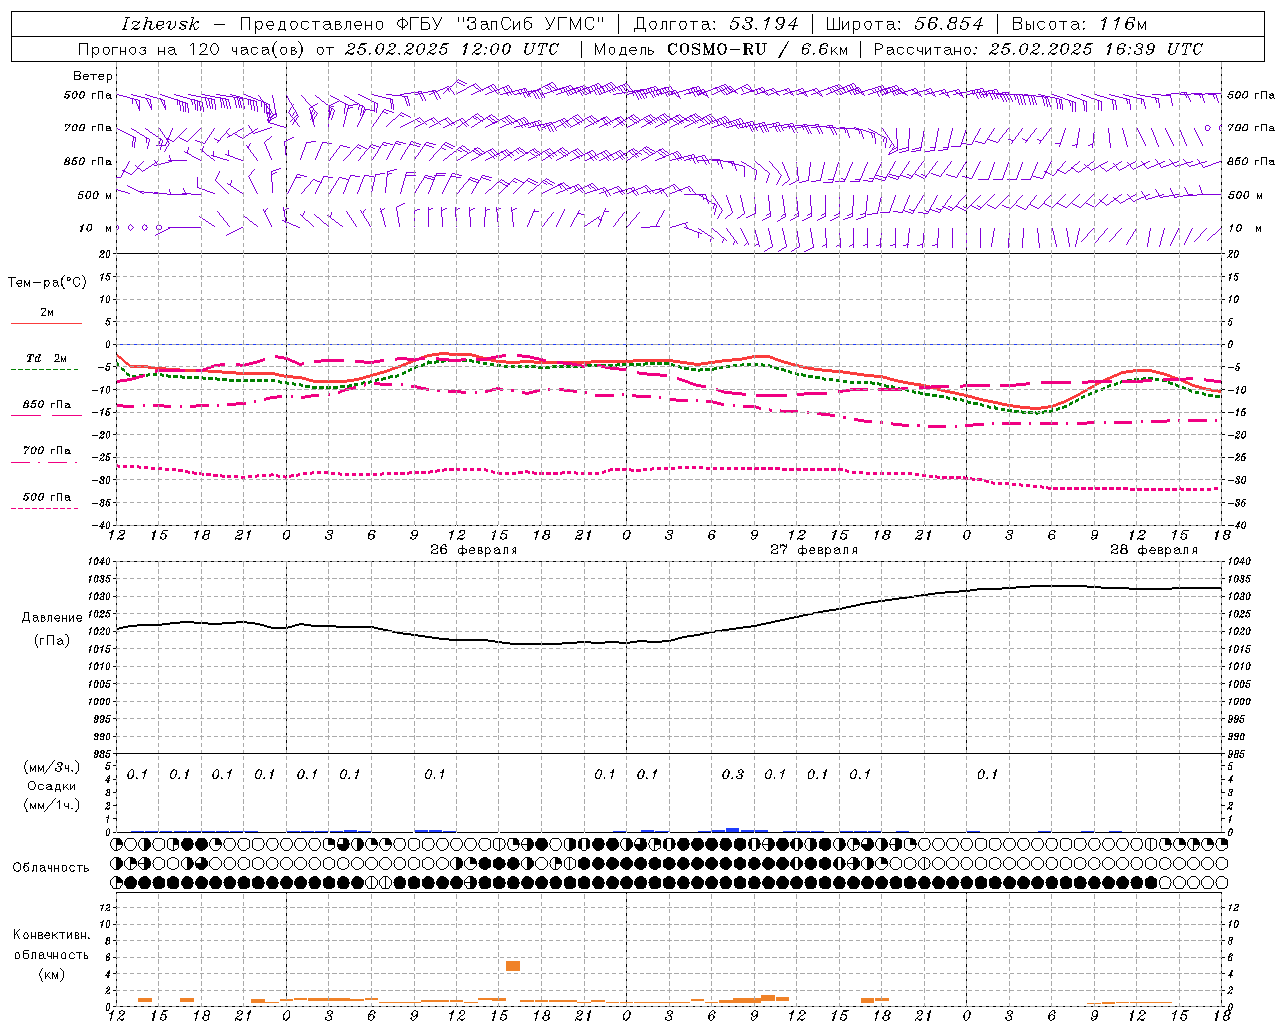Click the 'Долгота: 53.194' longitude value
This screenshot has width=1280, height=1024.
716,24
